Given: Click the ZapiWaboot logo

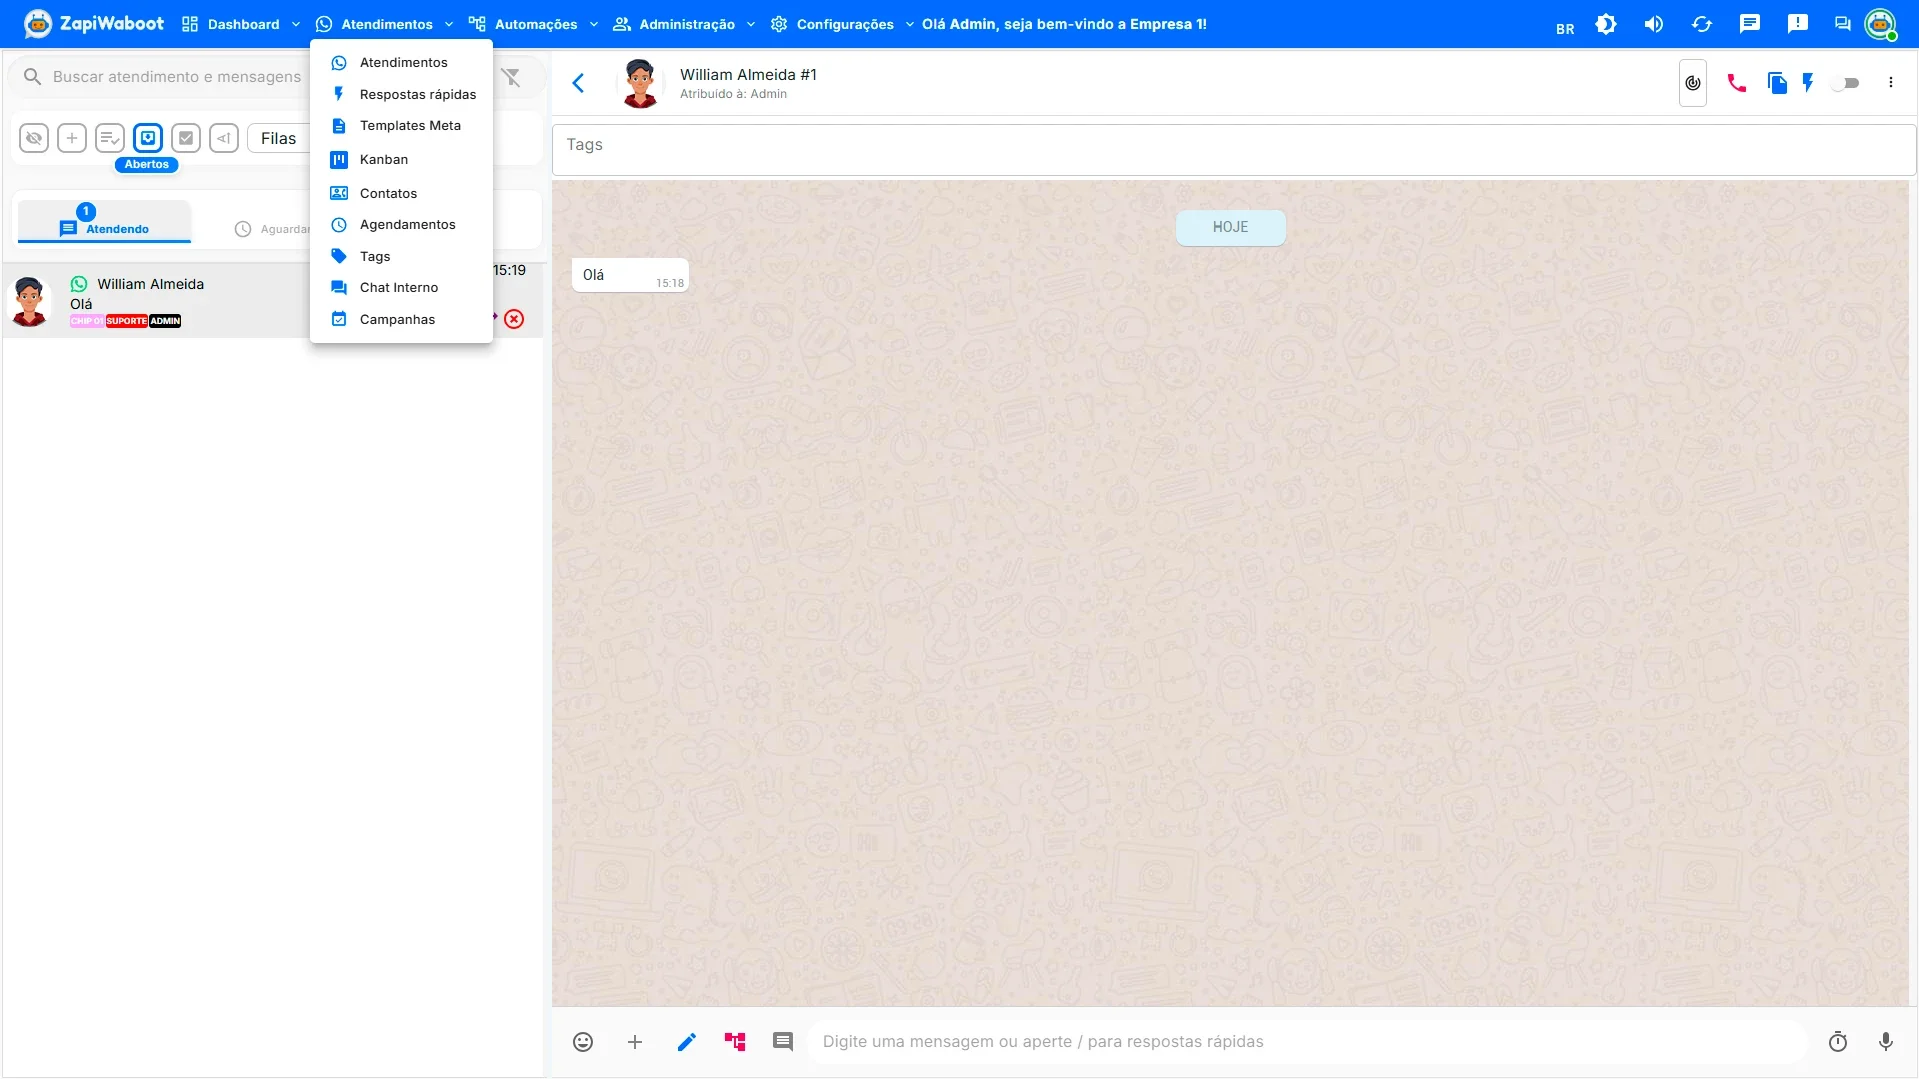Looking at the screenshot, I should tap(94, 24).
